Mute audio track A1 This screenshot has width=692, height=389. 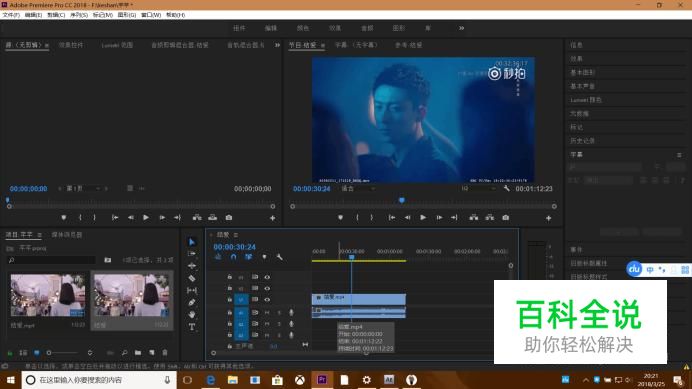(x=267, y=312)
